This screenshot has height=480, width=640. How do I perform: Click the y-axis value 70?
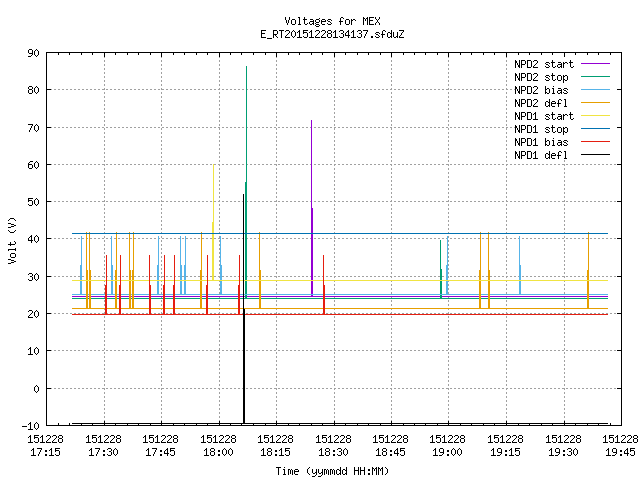coord(33,128)
